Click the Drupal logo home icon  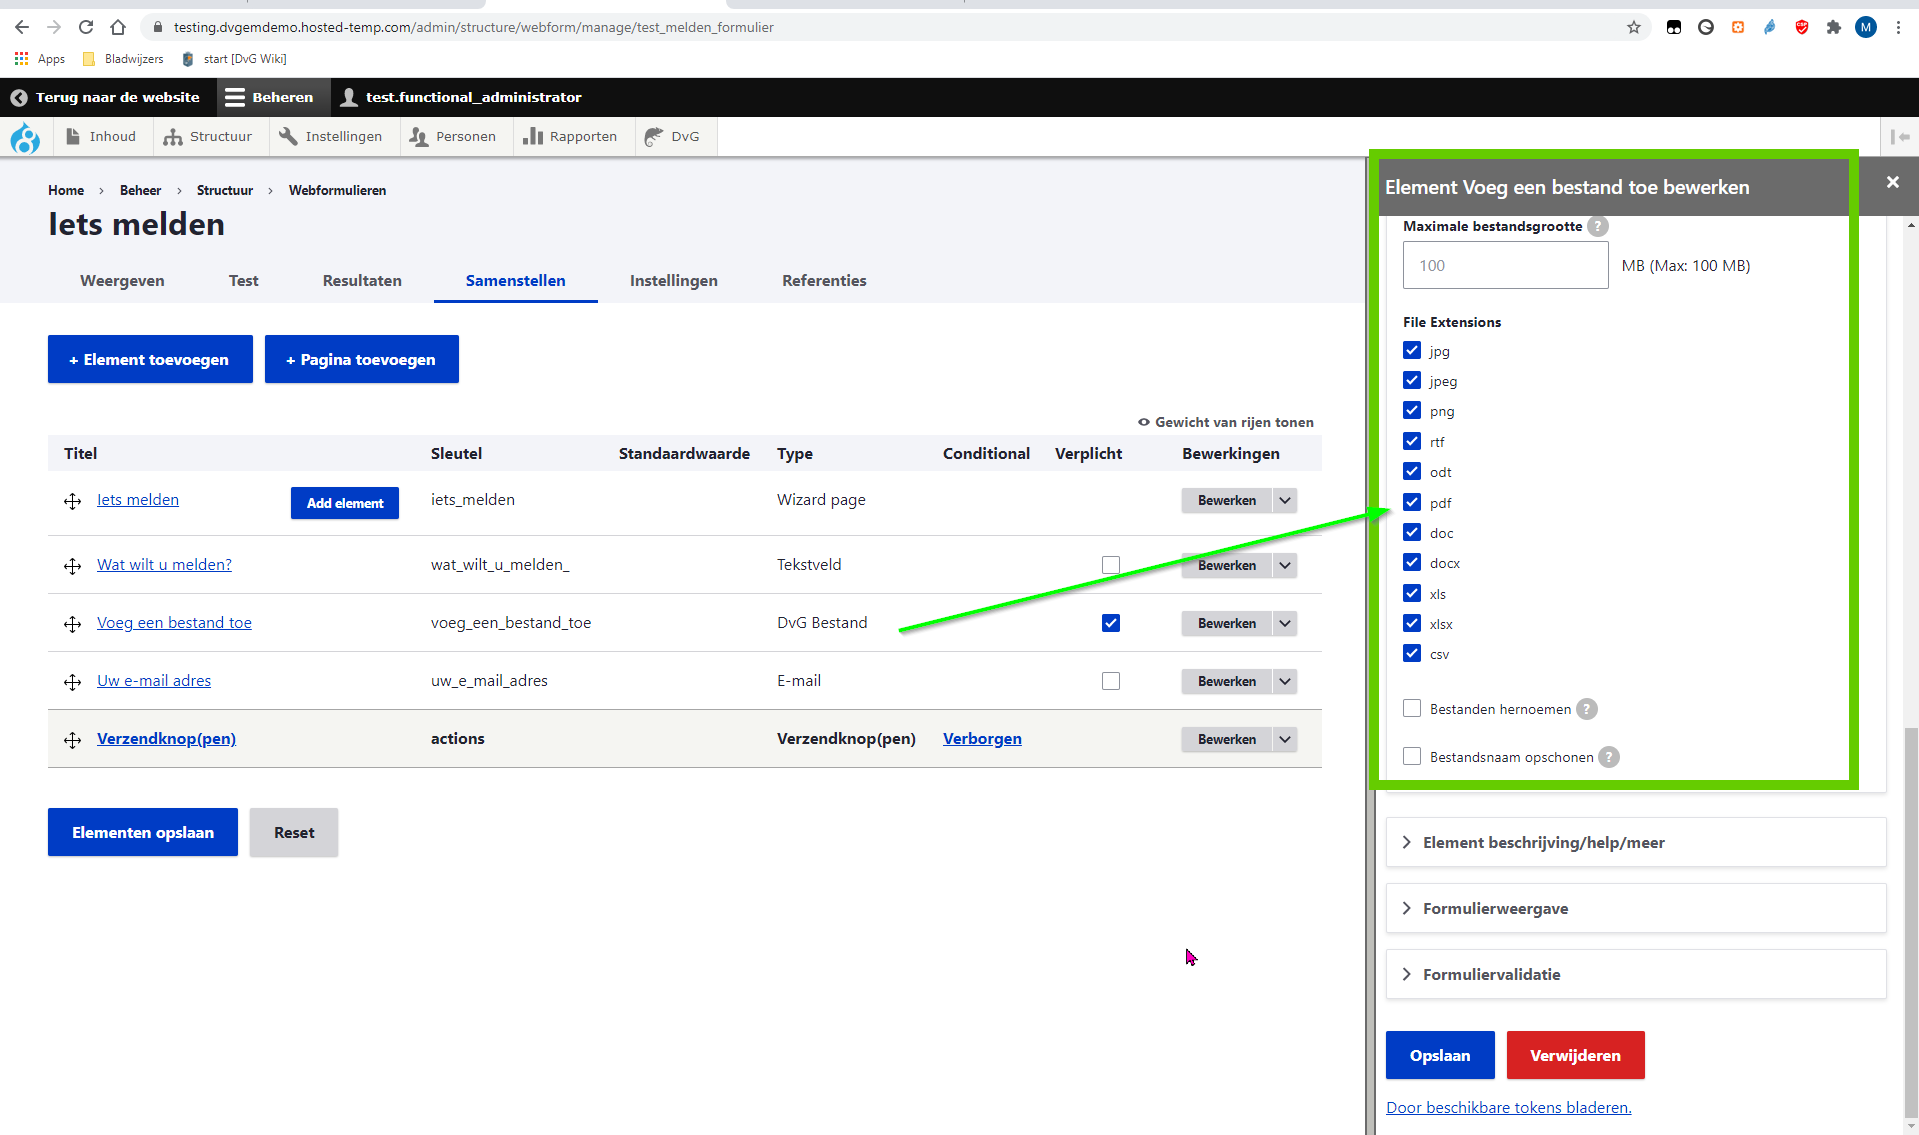point(25,137)
